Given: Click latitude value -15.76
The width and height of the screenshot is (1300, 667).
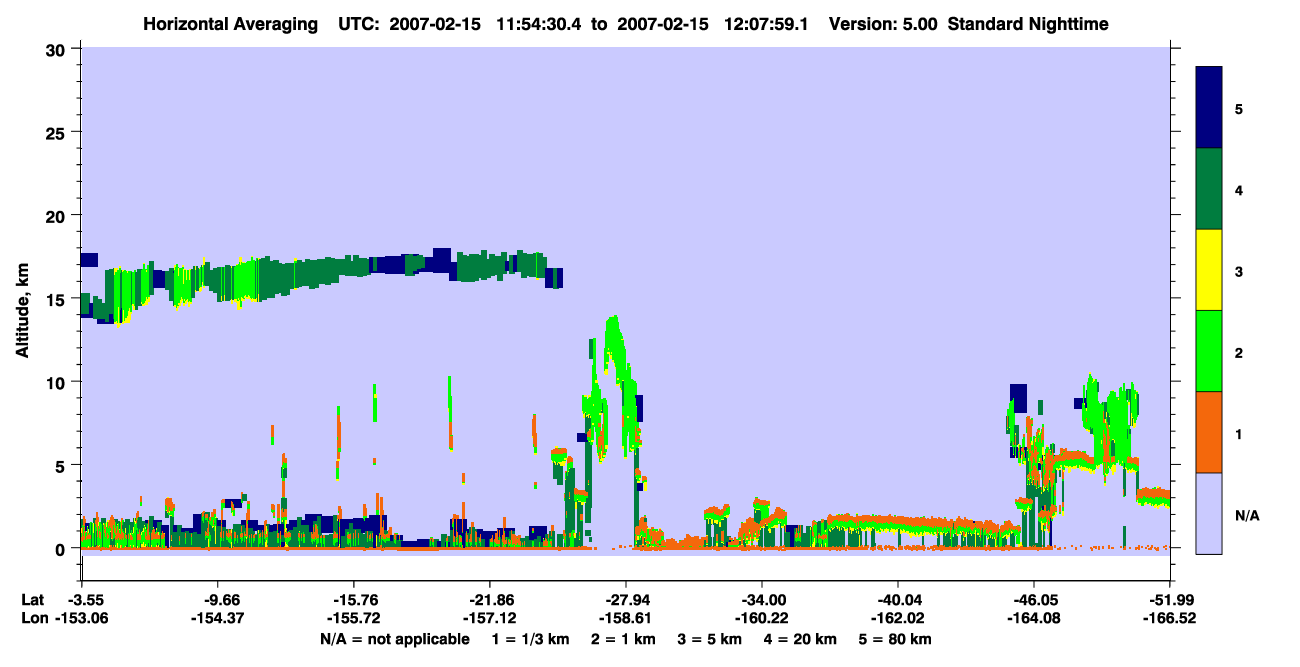Looking at the screenshot, I should click(x=354, y=600).
